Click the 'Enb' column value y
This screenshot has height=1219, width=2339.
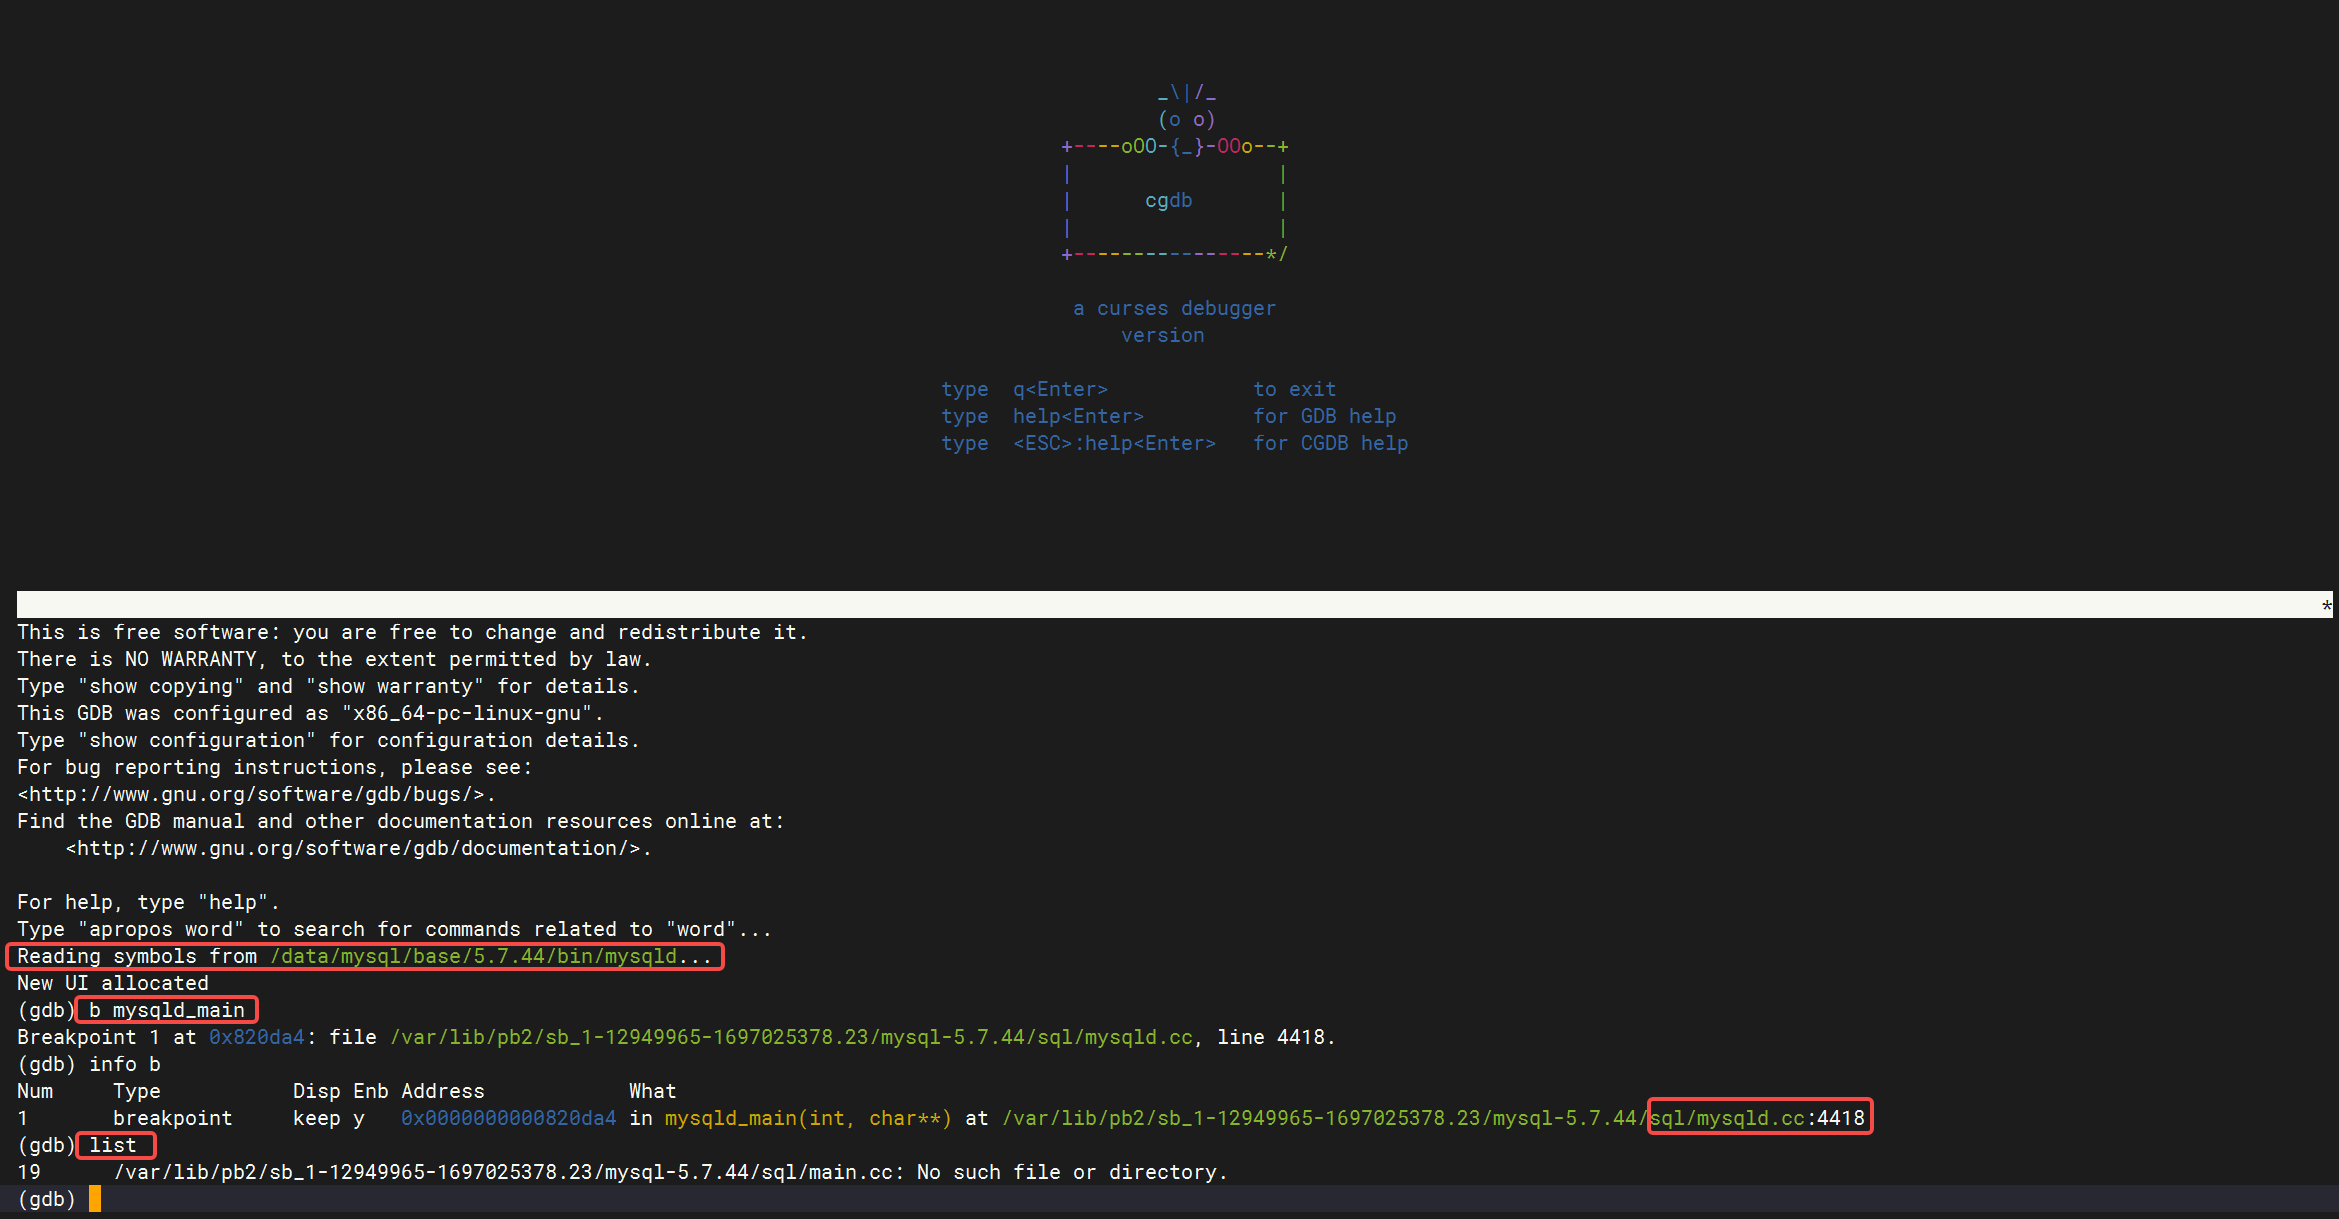[x=358, y=1118]
